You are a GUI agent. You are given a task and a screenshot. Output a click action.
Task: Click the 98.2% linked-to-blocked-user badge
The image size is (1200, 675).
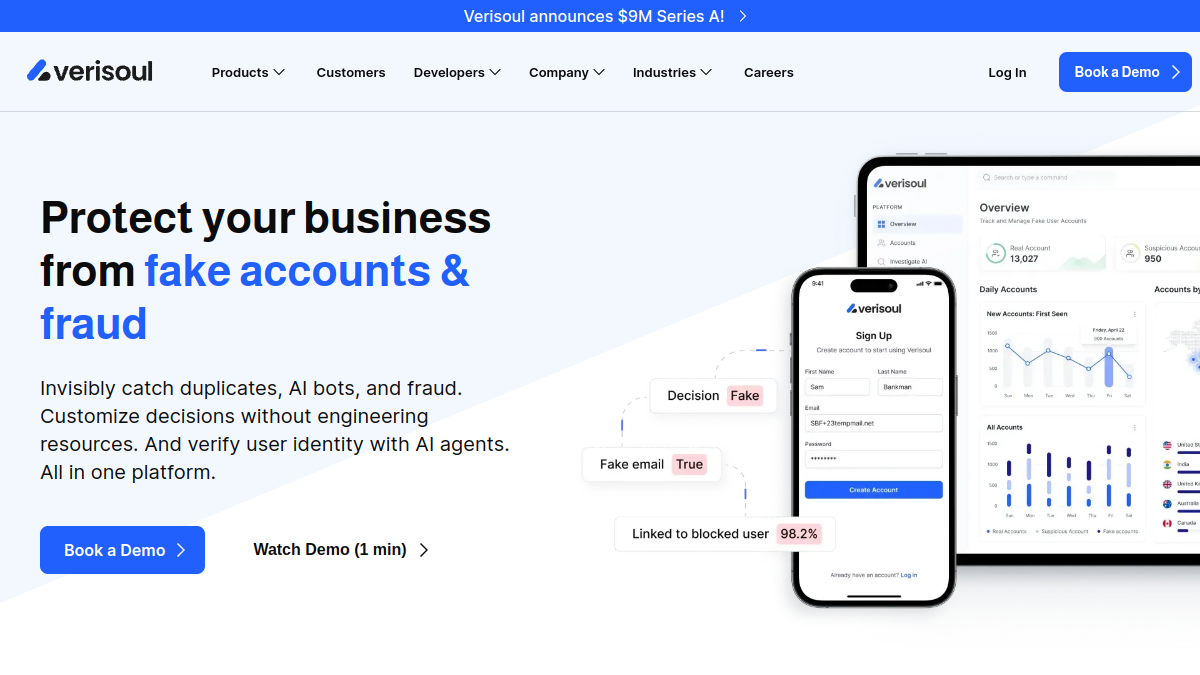[799, 534]
